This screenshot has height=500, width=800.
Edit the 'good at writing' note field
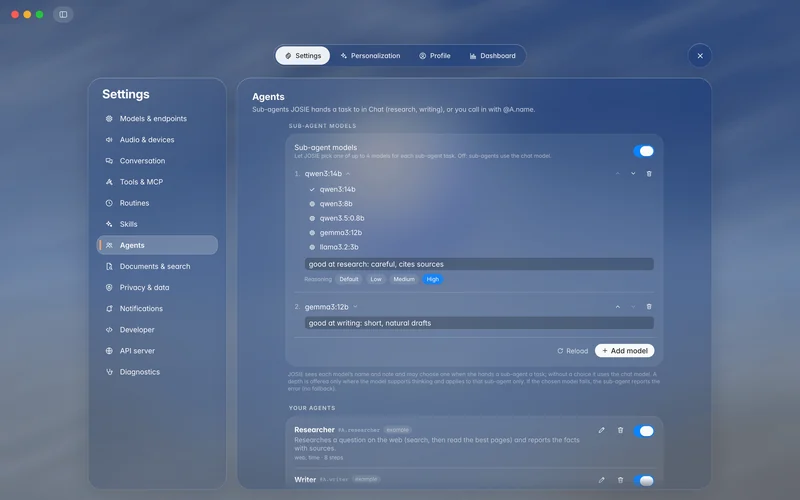coord(479,323)
